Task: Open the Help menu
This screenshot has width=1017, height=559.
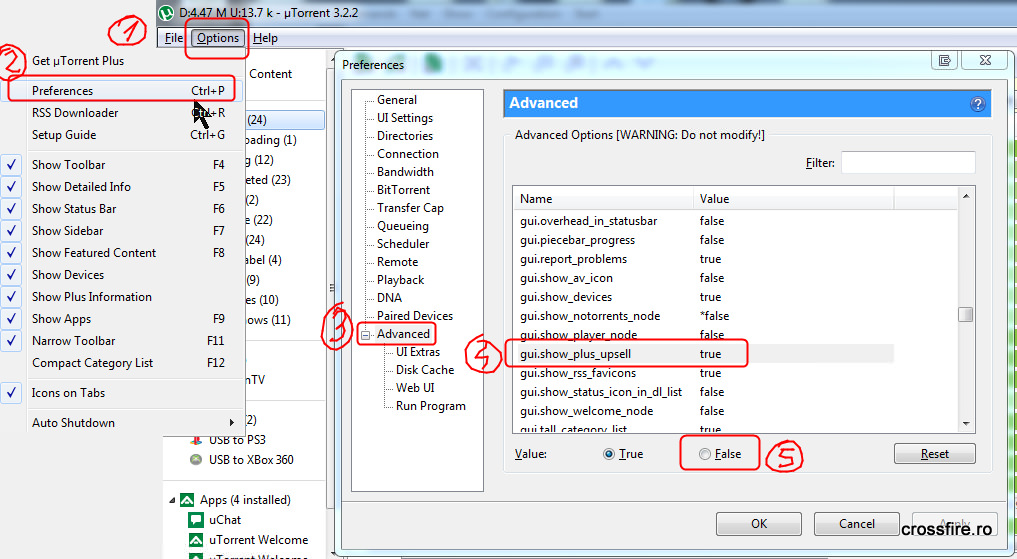Action: 265,38
